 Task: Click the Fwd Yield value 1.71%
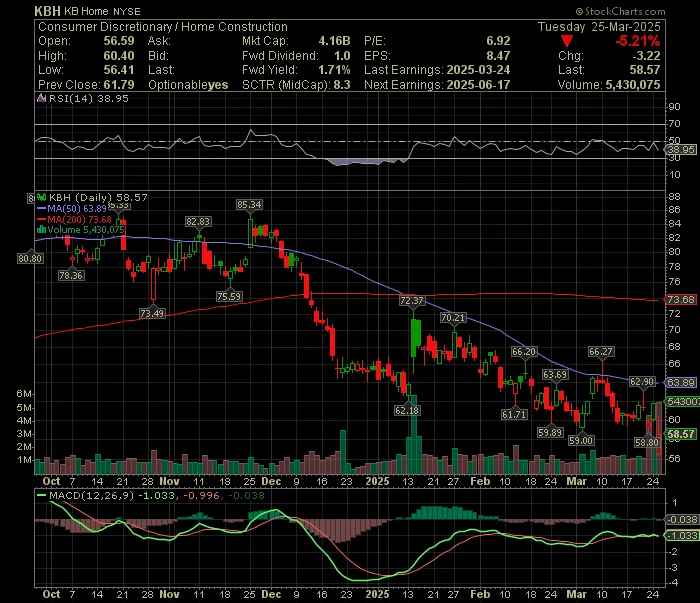point(334,70)
